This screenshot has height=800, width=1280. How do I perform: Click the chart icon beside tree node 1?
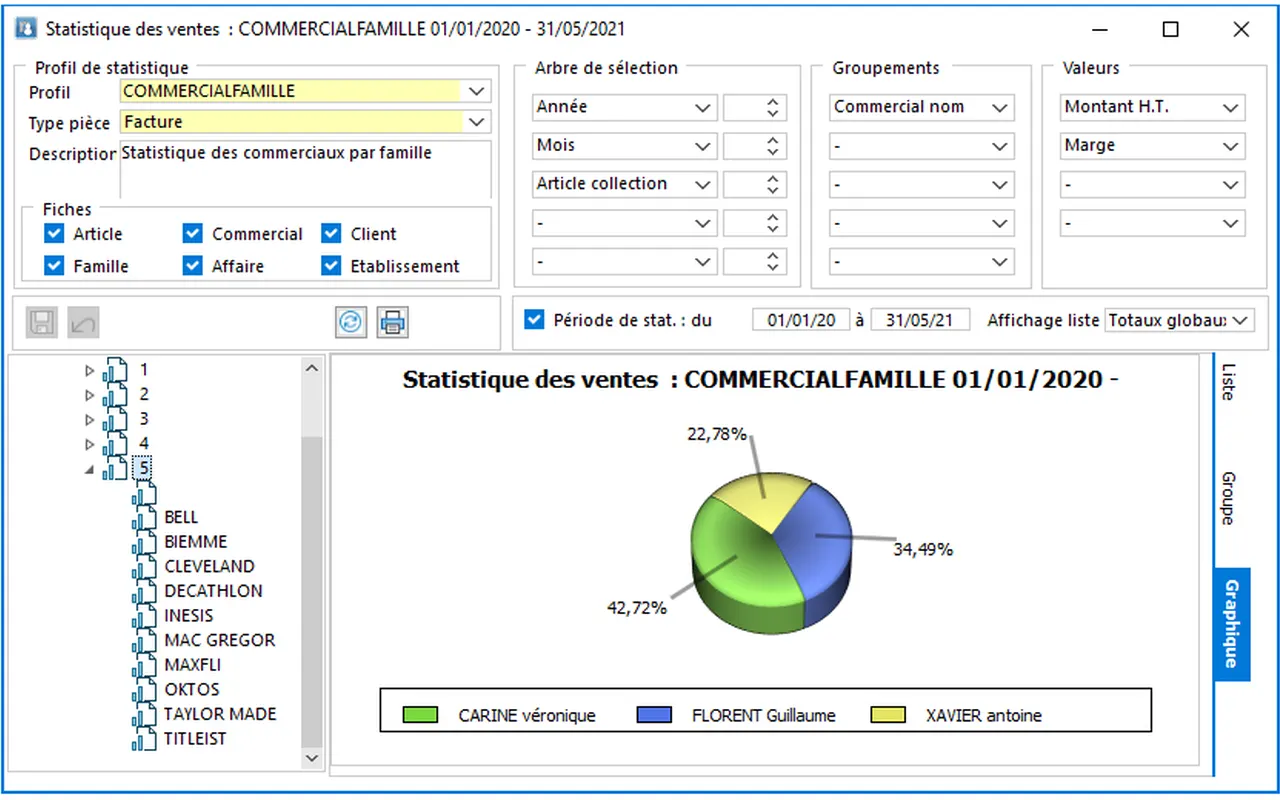coord(116,370)
